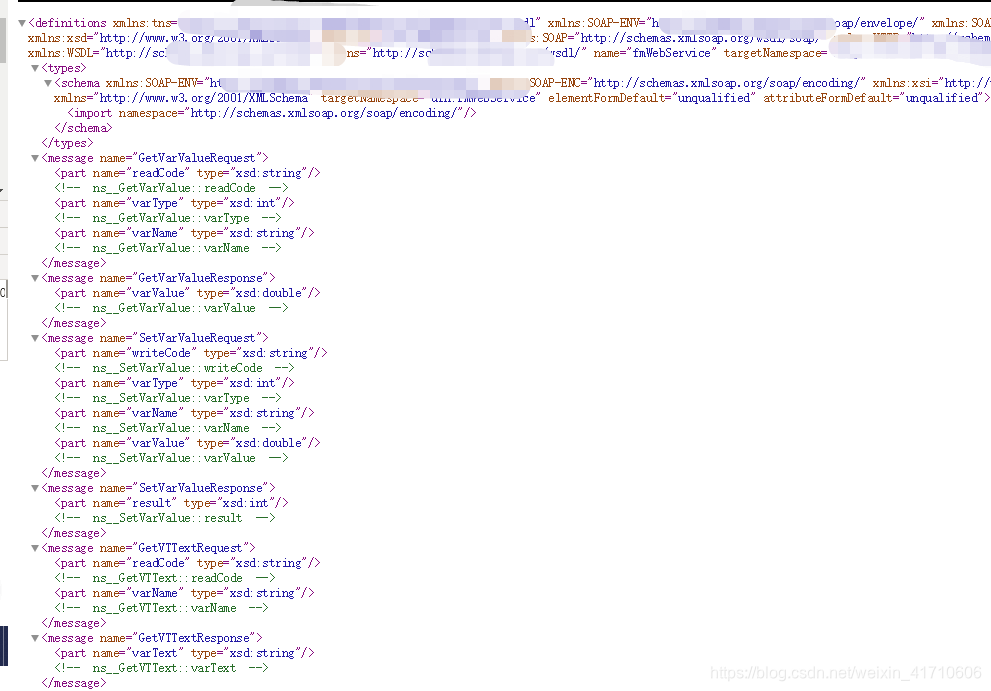
Task: Click the closing </schema> tag
Action: (83, 128)
